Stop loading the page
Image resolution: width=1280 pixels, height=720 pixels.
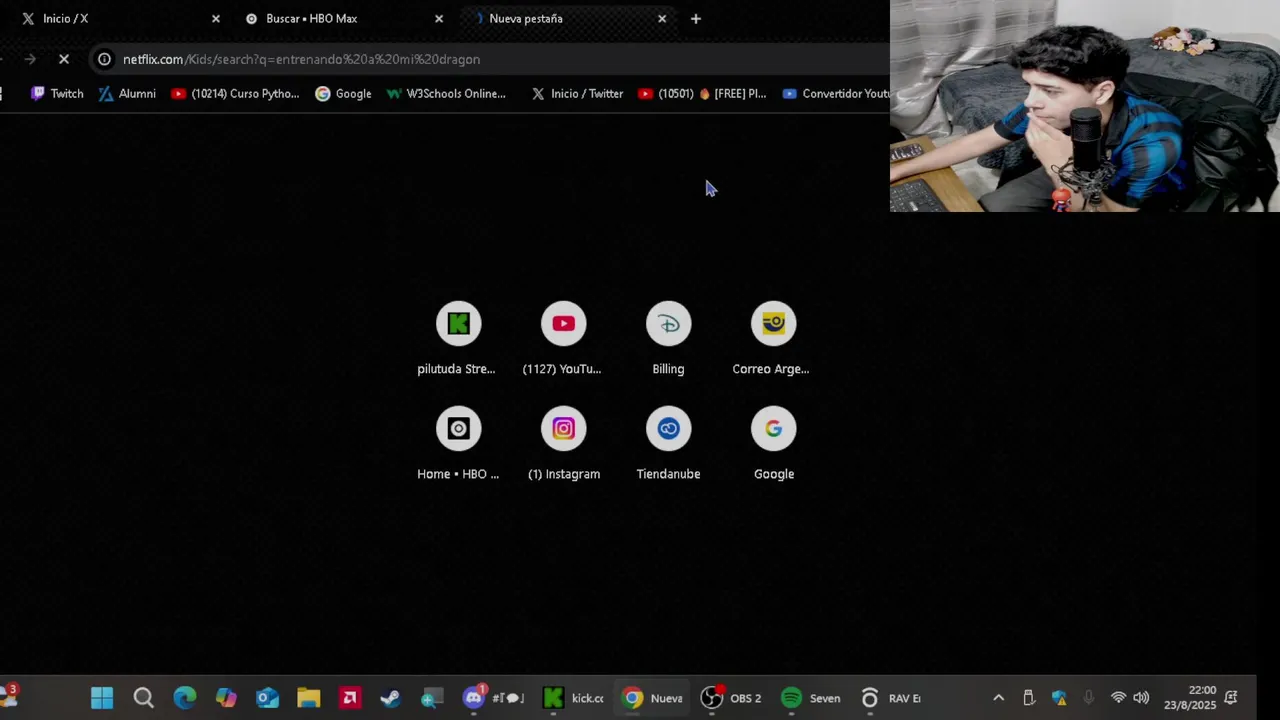point(64,59)
